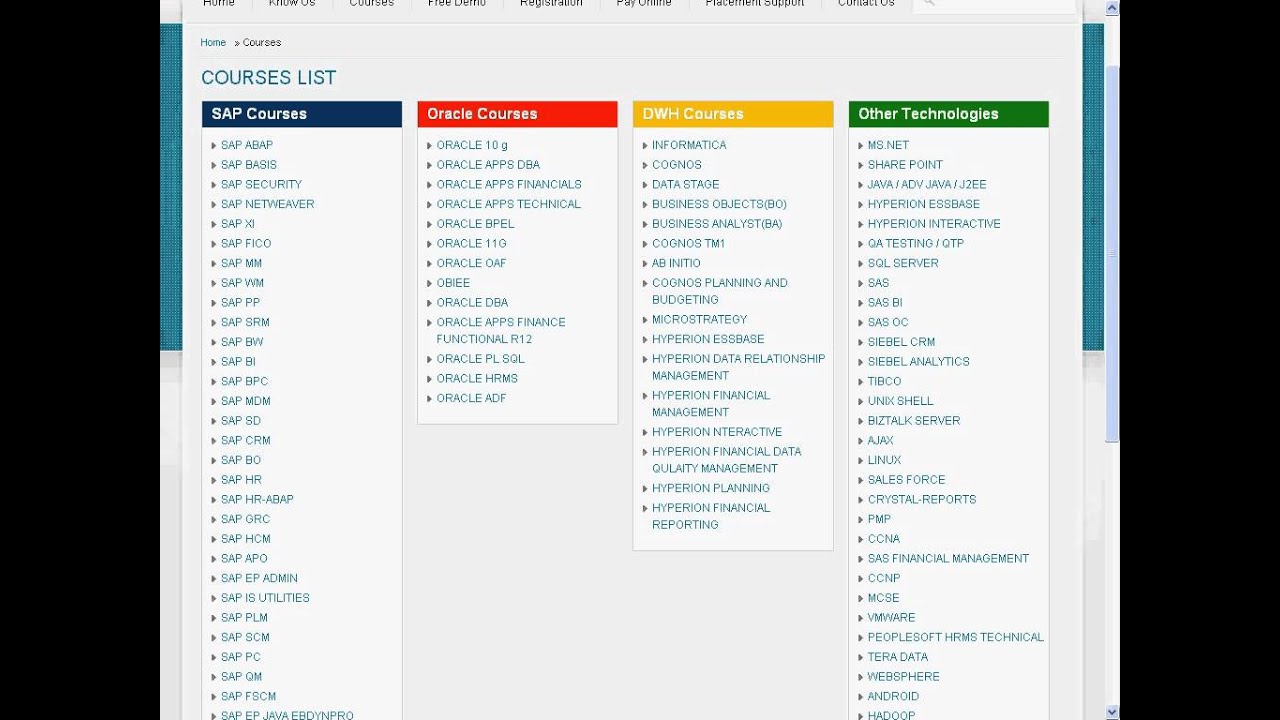Open the SAP SECURITY course link
The height and width of the screenshot is (720, 1280).
[x=261, y=185]
